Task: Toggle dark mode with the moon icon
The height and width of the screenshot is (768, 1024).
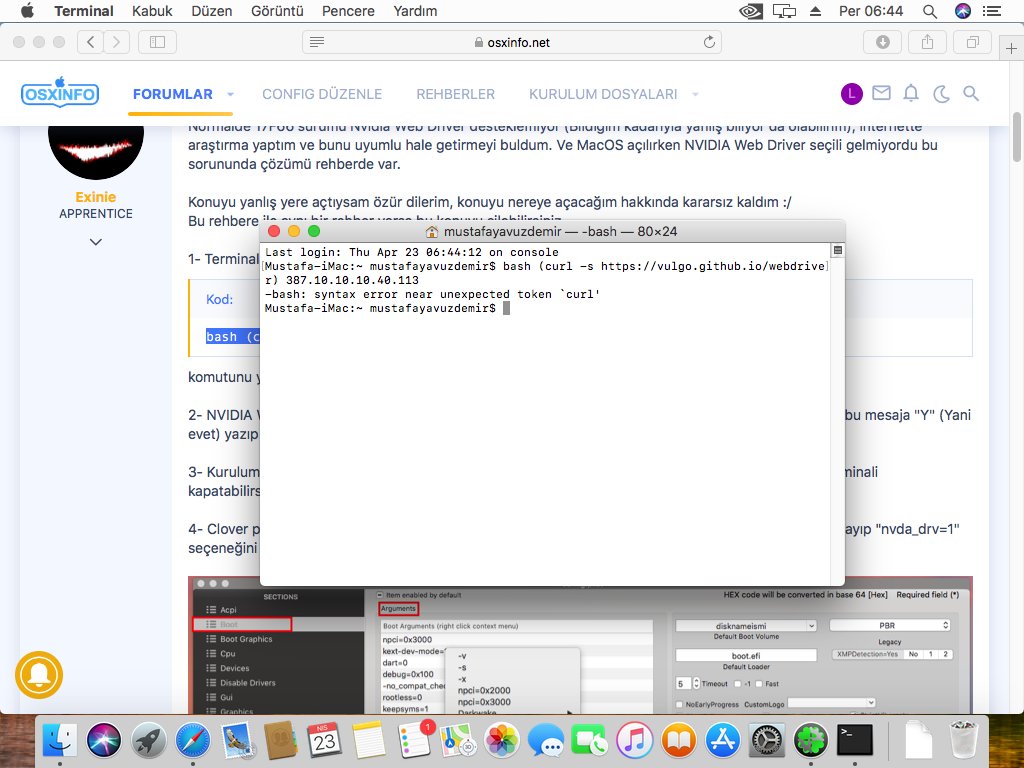Action: 941,94
